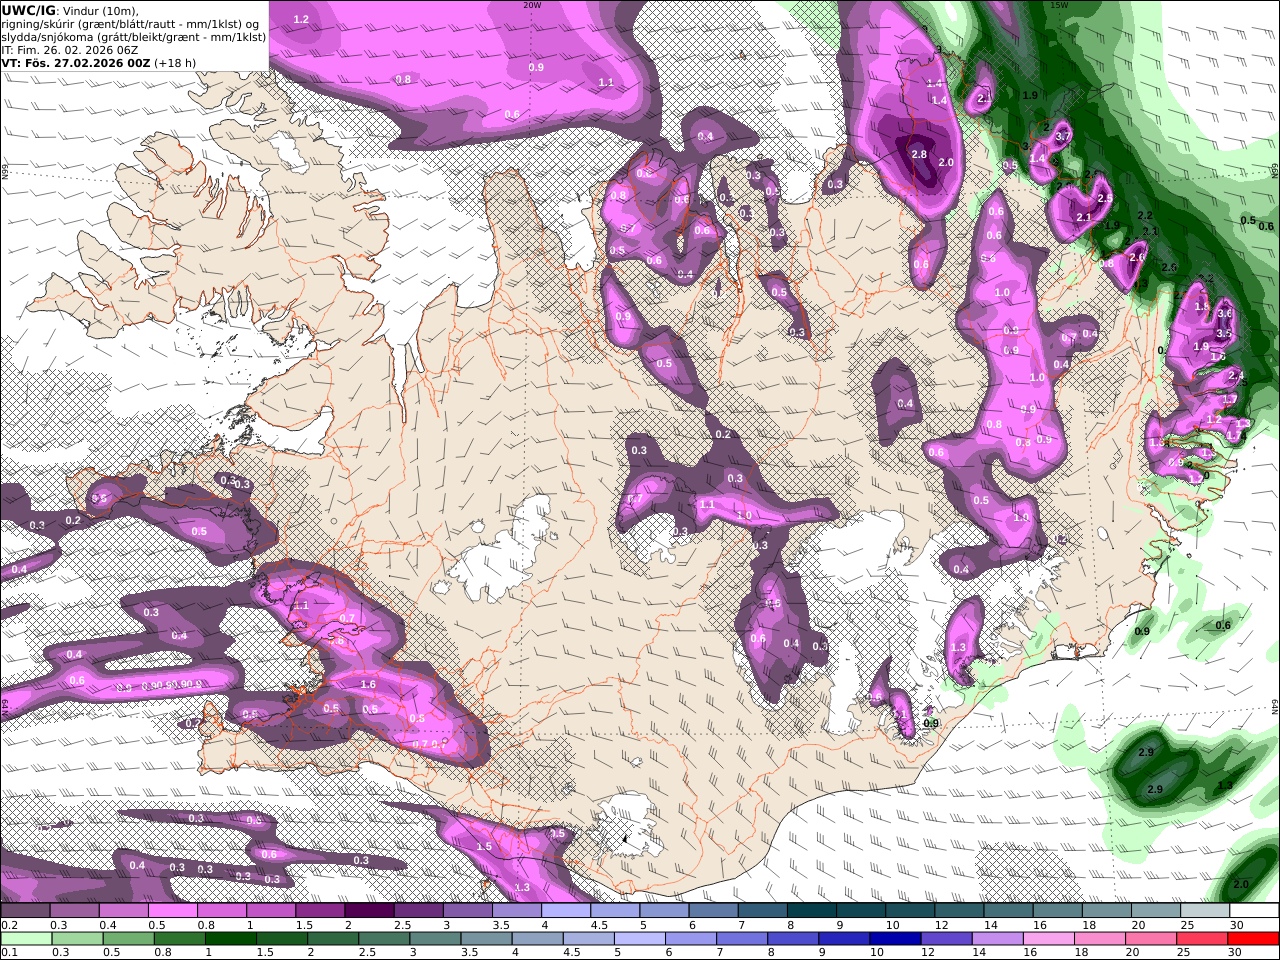Screen dimensions: 1280x960
Task: Click the "15W" longitude label at top
Action: coord(1059,4)
